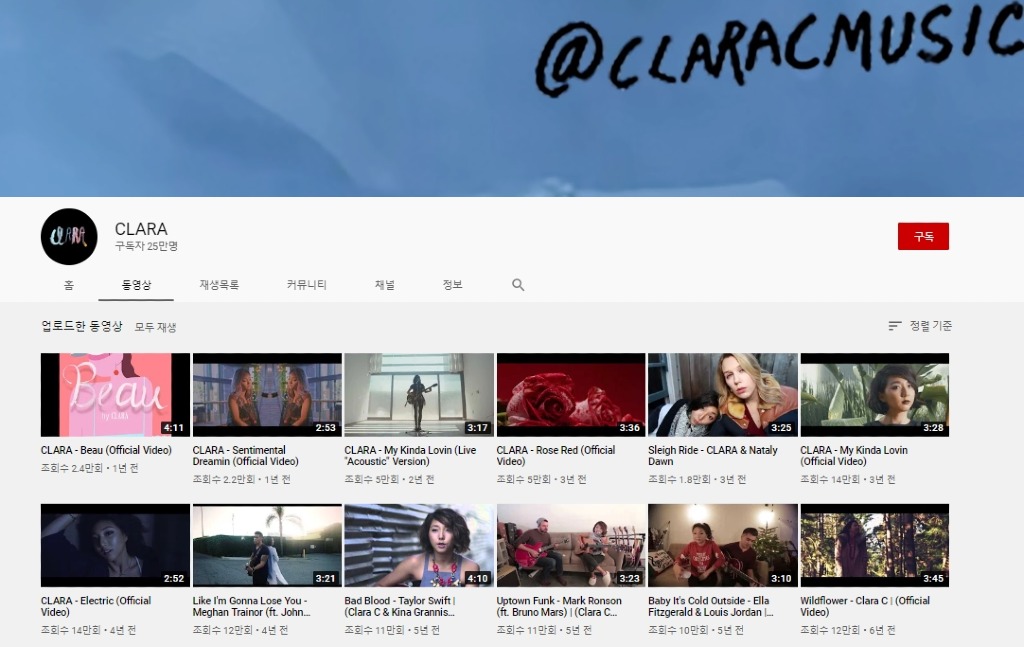This screenshot has height=647, width=1024.
Task: Click the 'Like I'm Gonna Lose You' title link
Action: click(251, 607)
